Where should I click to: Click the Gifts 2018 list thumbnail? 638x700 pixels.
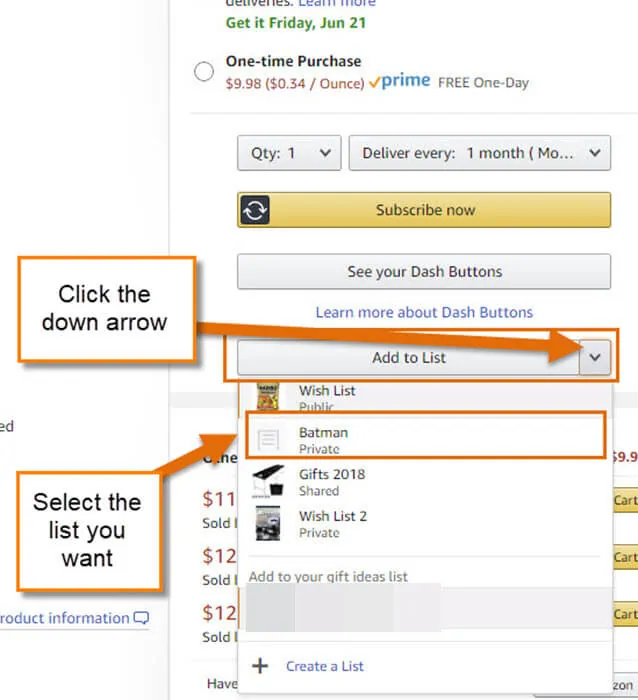[268, 481]
